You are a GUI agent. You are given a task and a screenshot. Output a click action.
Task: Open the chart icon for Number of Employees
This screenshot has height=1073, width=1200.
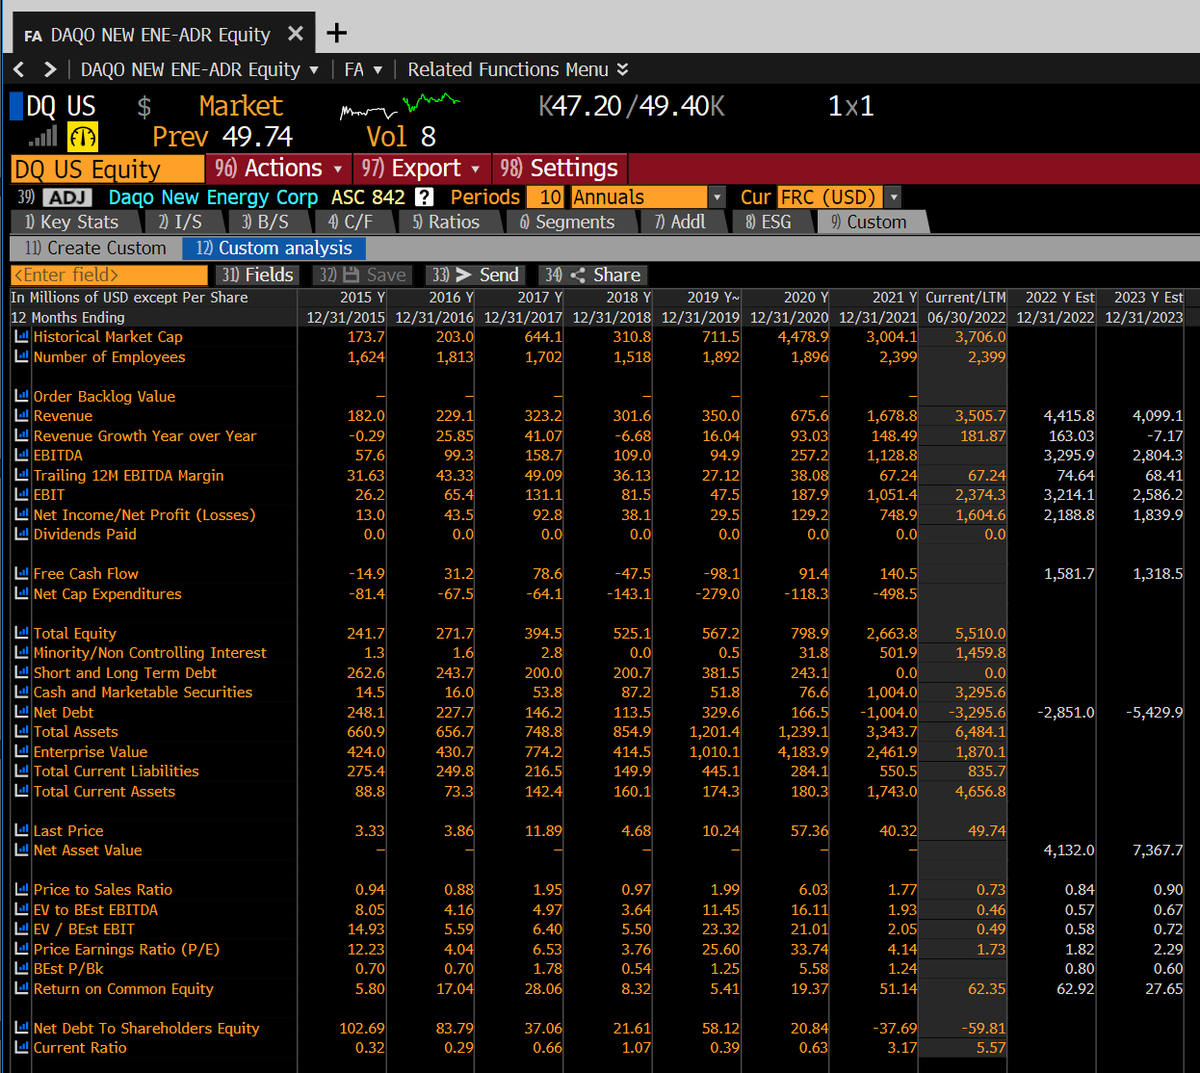pos(21,357)
